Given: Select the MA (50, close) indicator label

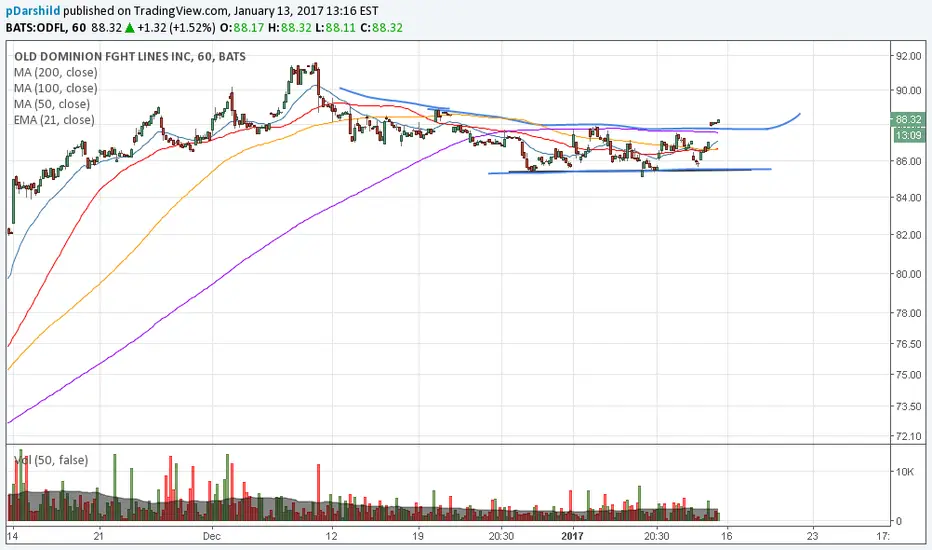Looking at the screenshot, I should [52, 104].
